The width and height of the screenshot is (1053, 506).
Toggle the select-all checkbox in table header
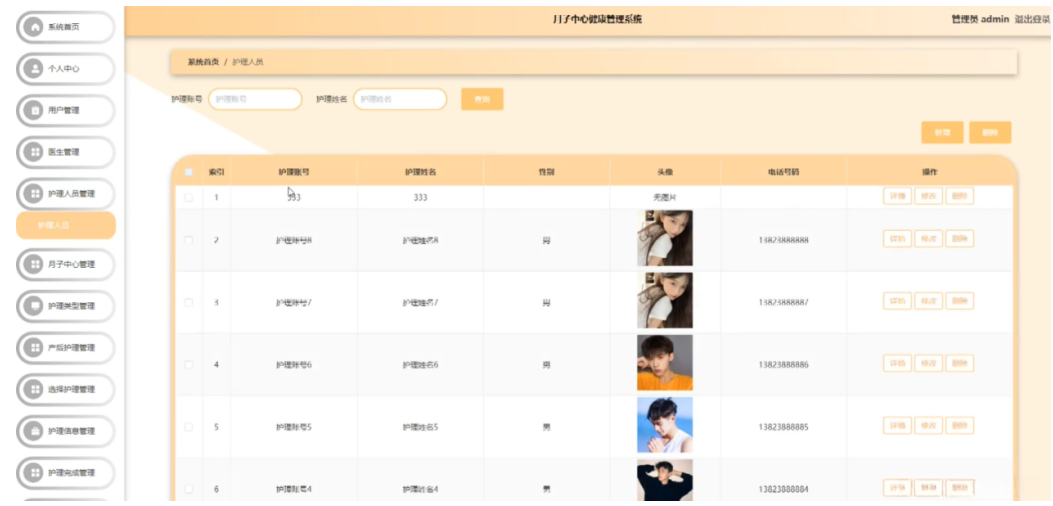click(189, 172)
